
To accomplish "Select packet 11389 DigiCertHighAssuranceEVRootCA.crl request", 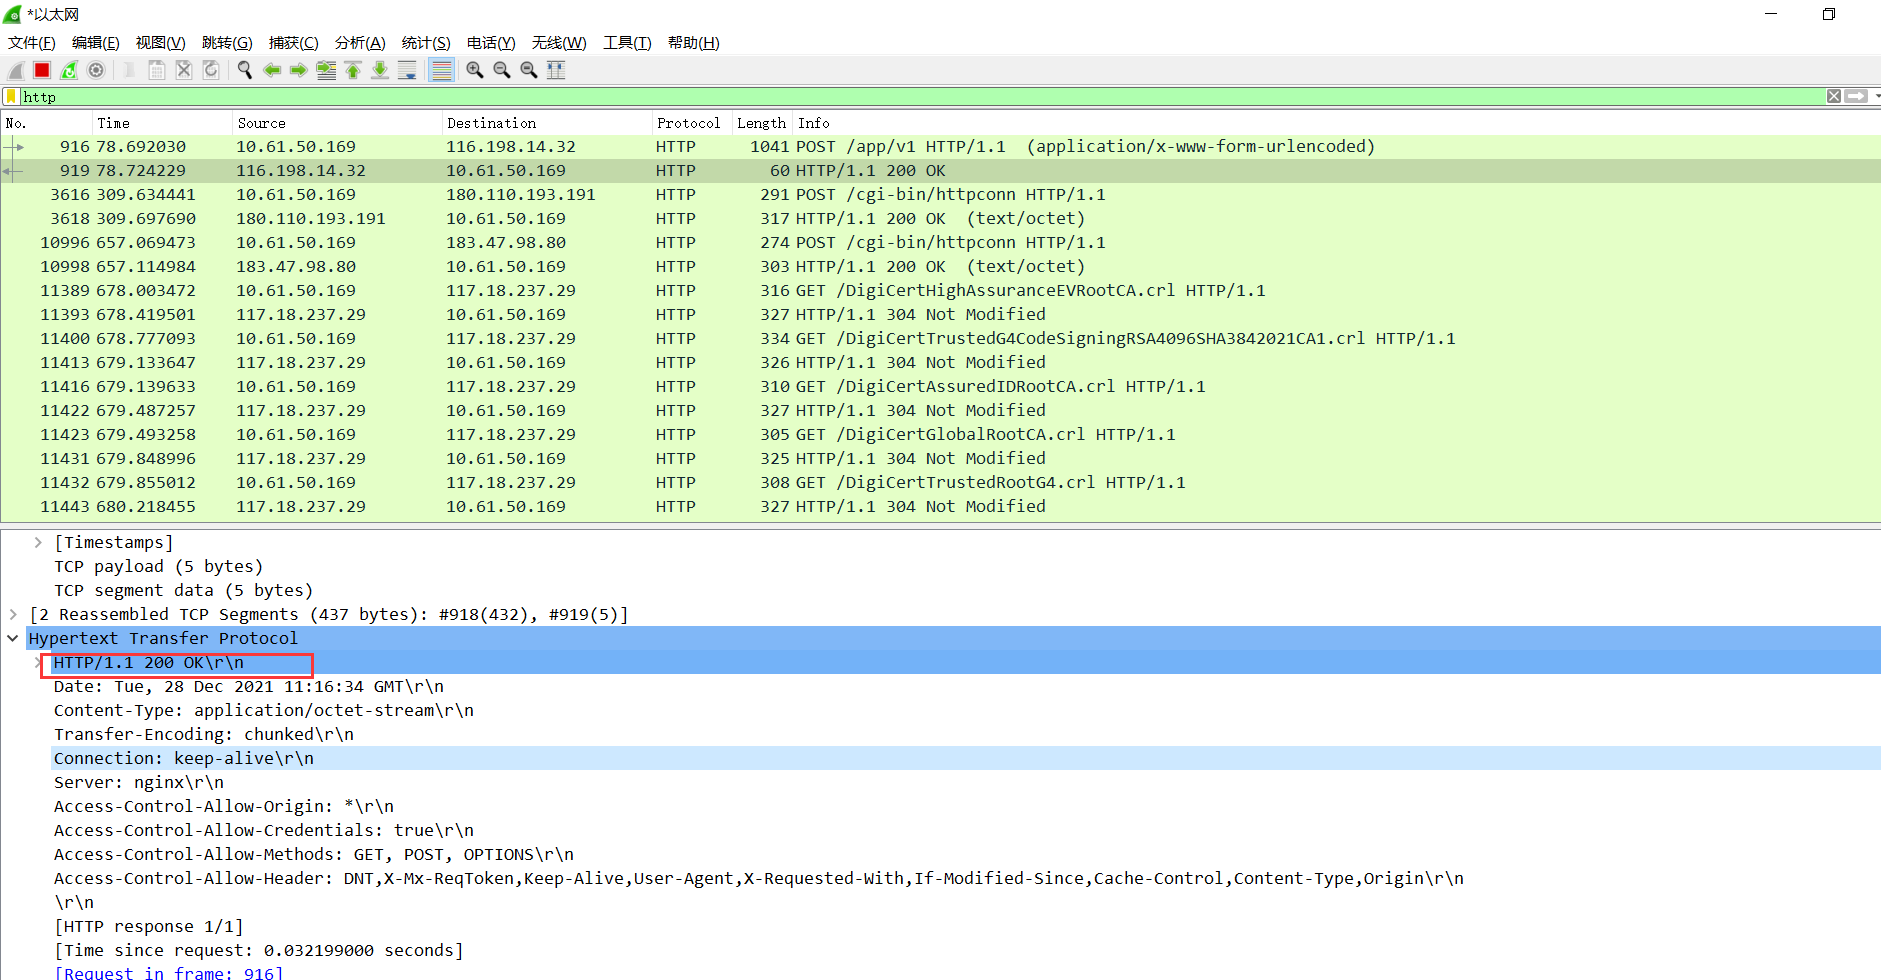I will pyautogui.click(x=940, y=291).
